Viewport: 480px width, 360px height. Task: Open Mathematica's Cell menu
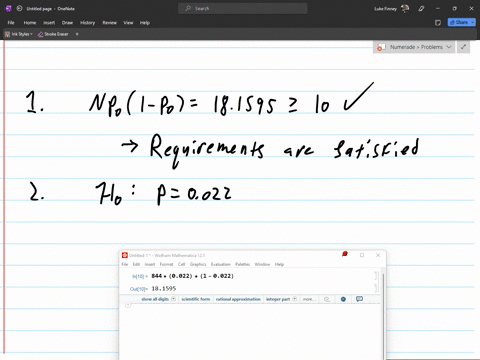click(x=182, y=264)
